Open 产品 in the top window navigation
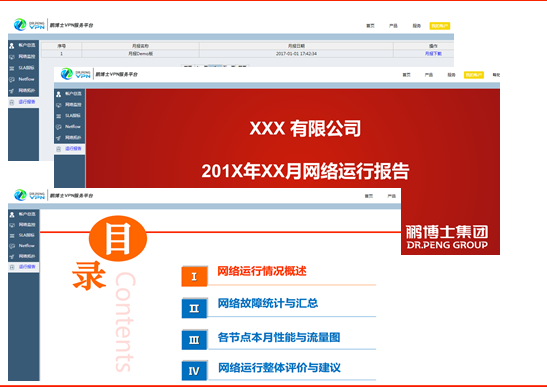 393,26
